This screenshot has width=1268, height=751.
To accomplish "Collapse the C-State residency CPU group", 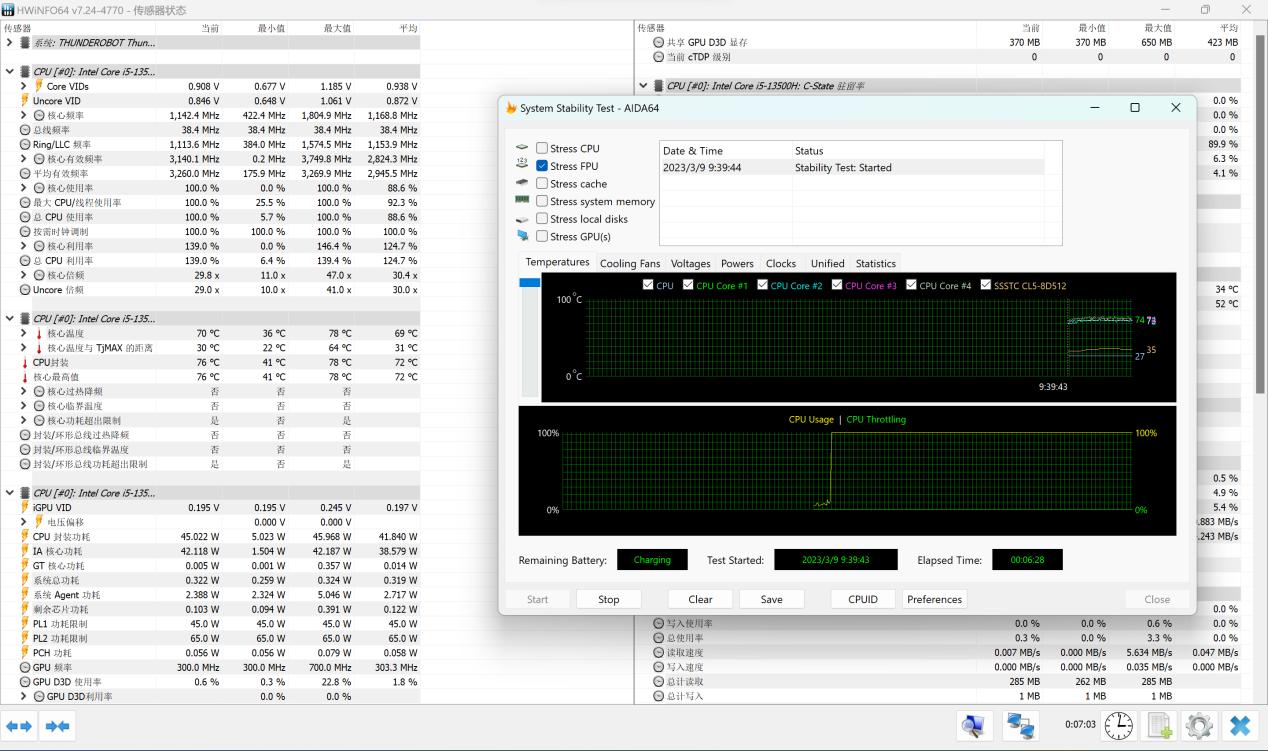I will click(x=643, y=86).
